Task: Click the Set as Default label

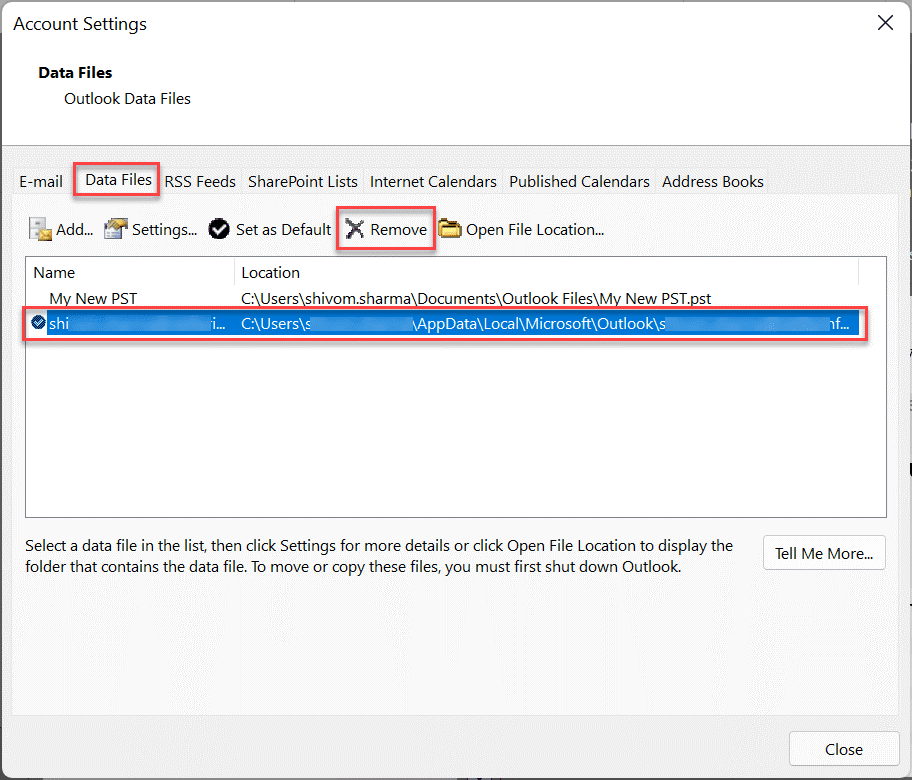Action: pyautogui.click(x=283, y=230)
